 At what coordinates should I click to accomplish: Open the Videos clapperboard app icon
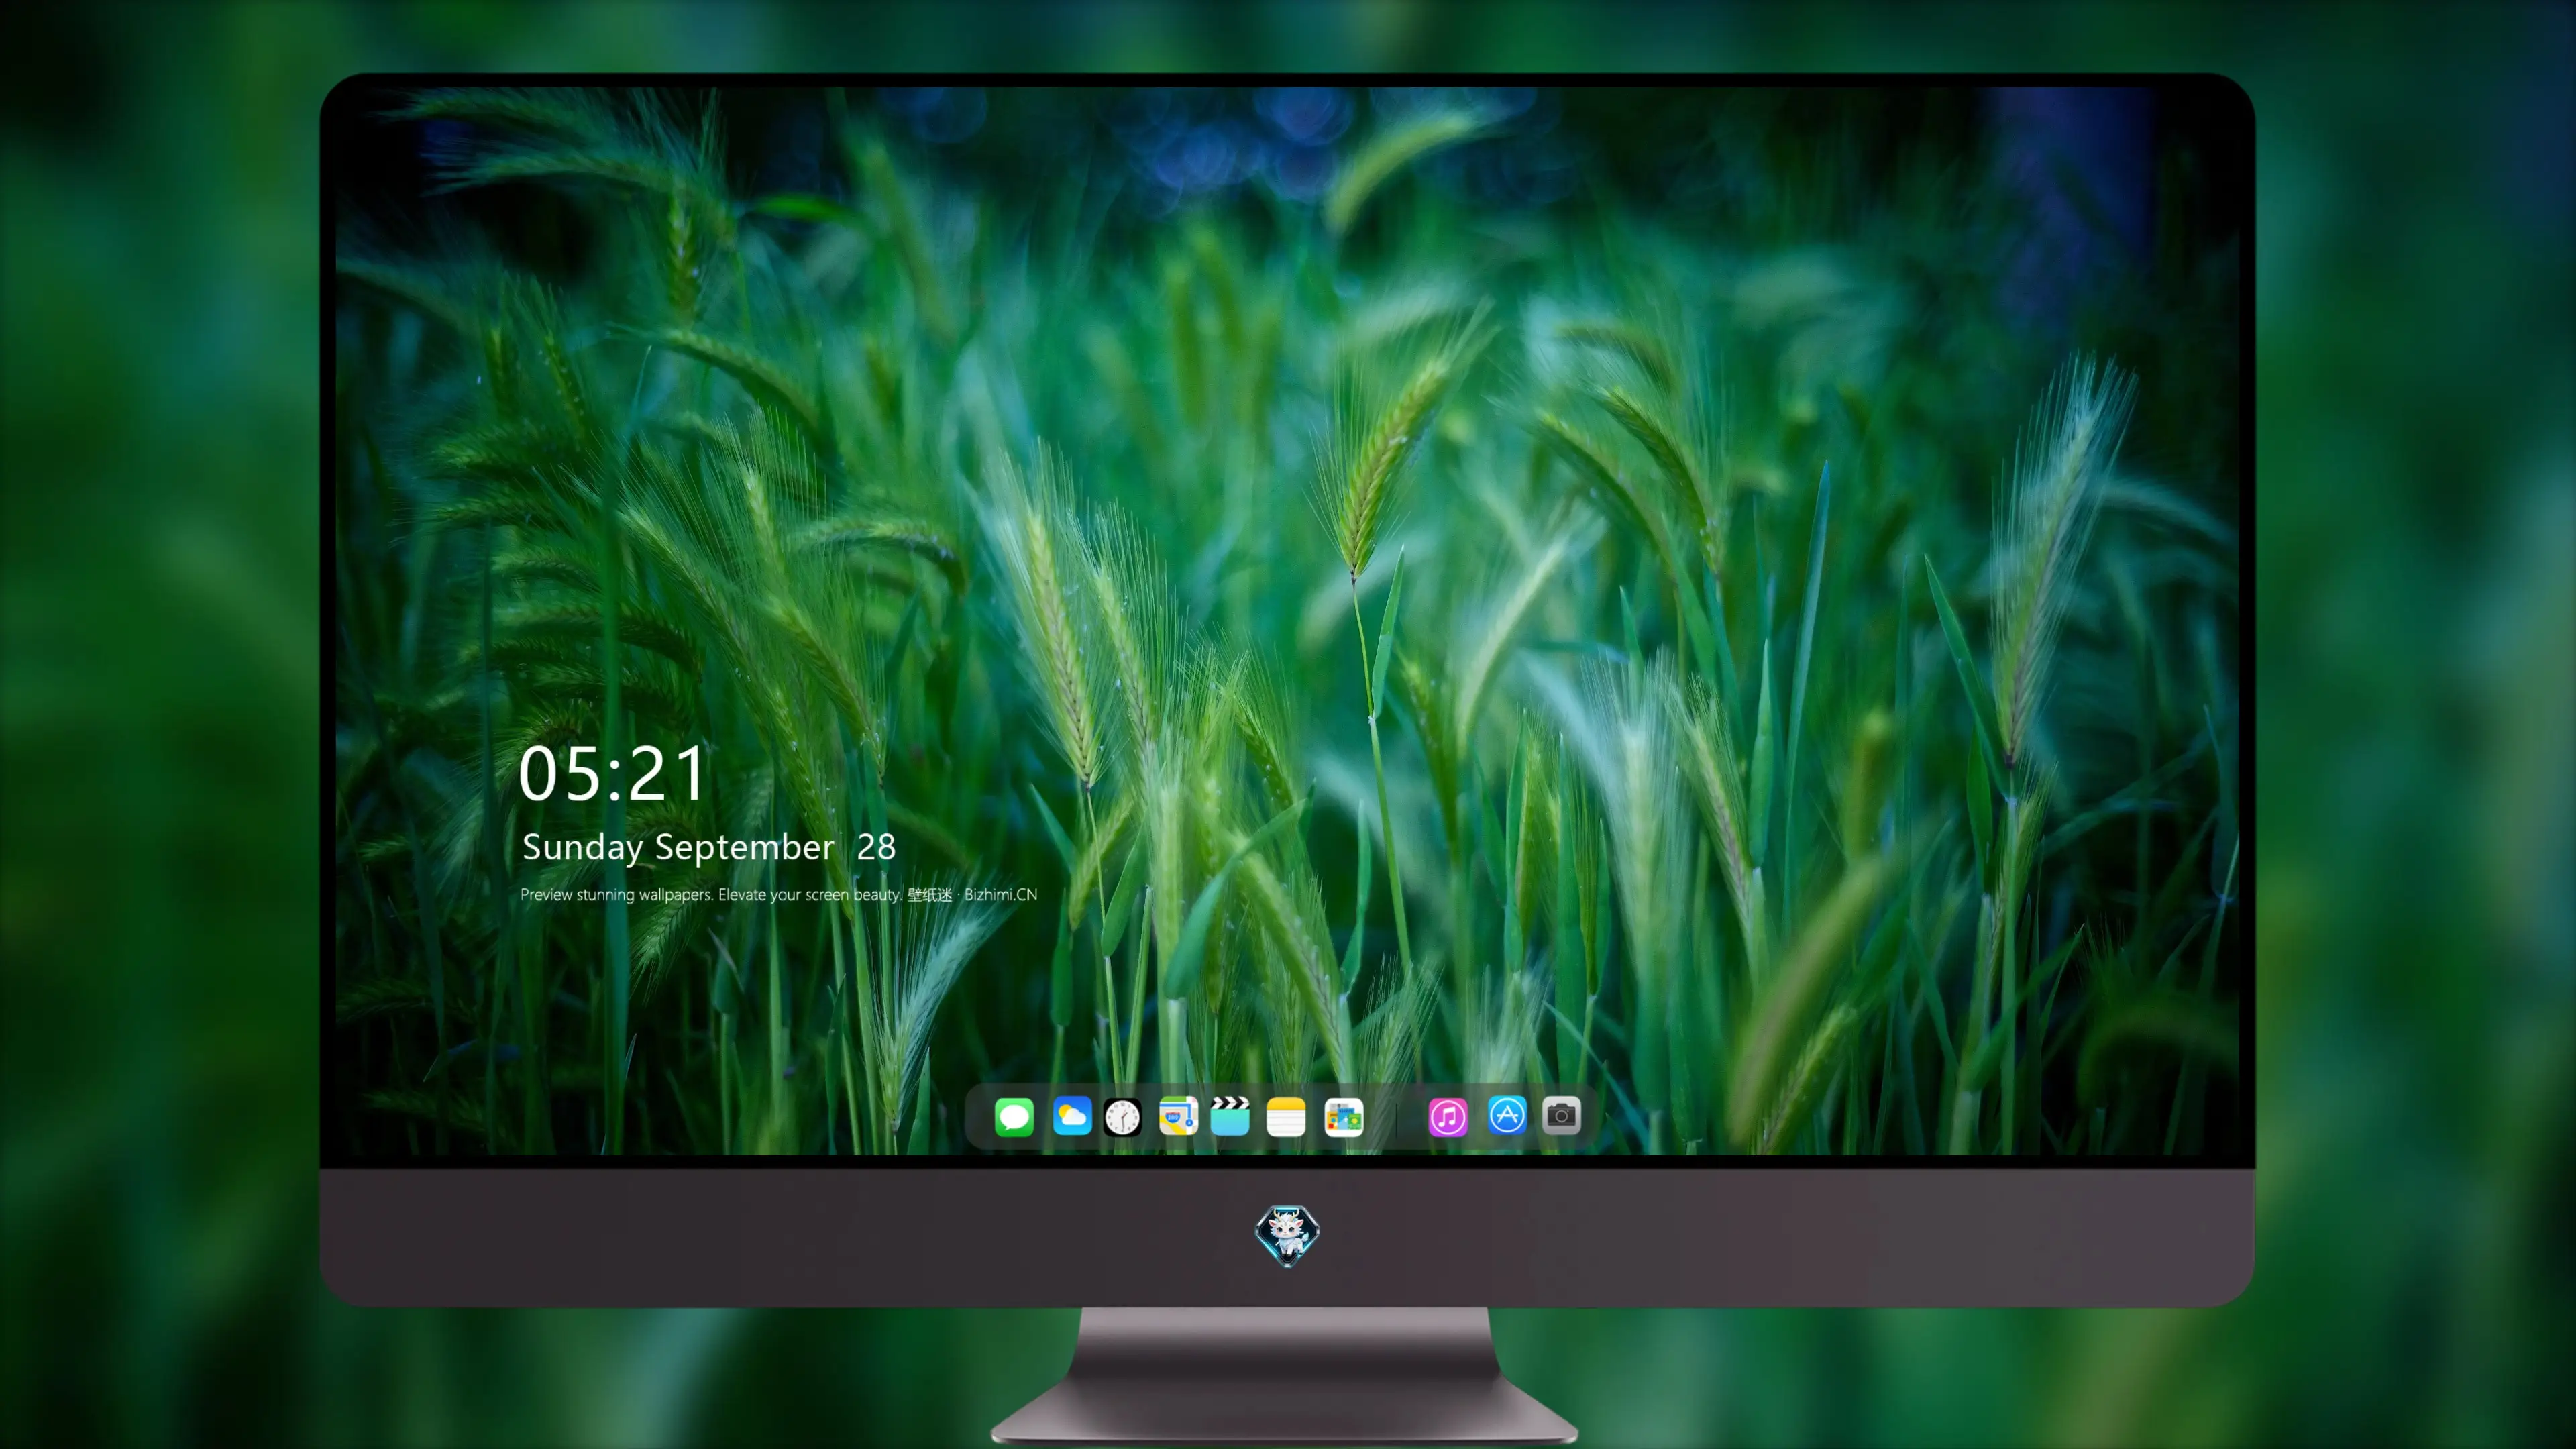pyautogui.click(x=1230, y=1116)
